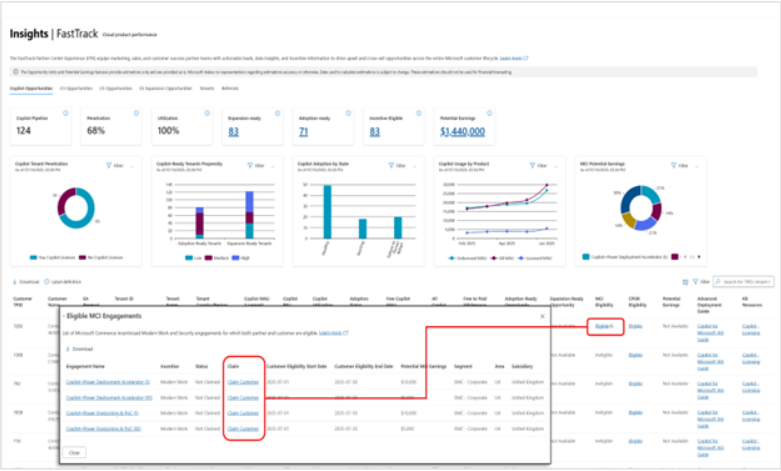Click filter funnel icon on Copilot Usage by Product chart
Image resolution: width=781 pixels, height=471 pixels.
532,165
